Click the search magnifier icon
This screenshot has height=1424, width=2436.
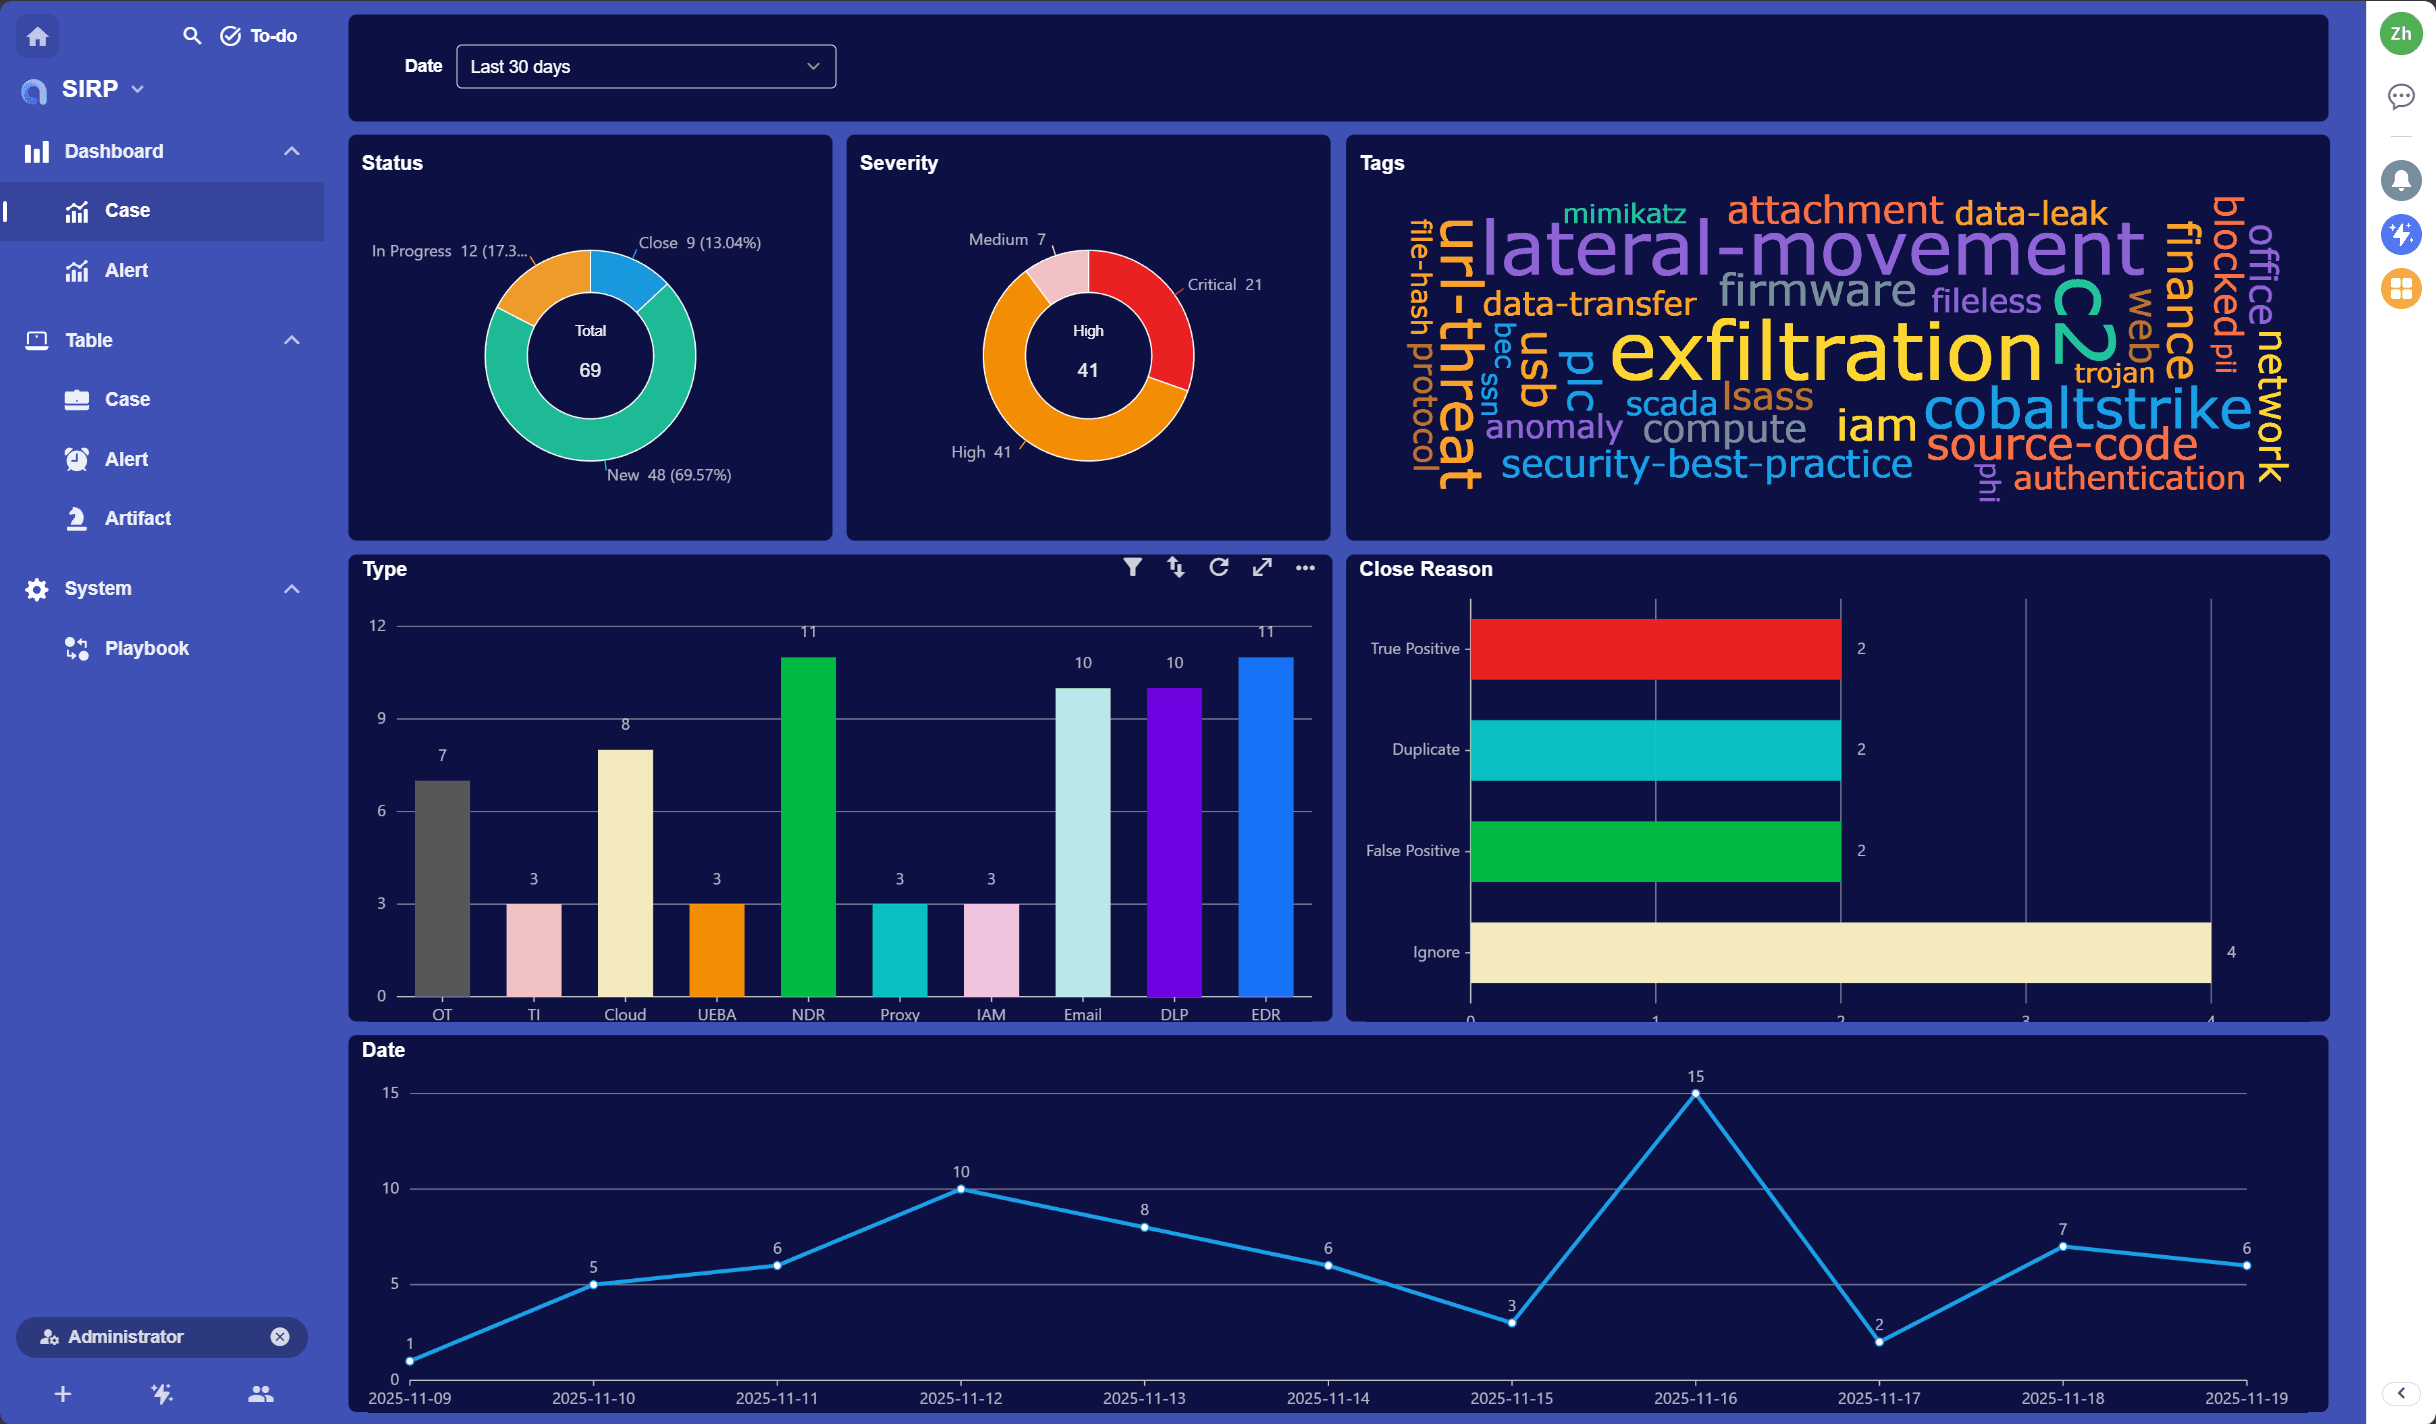pyautogui.click(x=192, y=36)
